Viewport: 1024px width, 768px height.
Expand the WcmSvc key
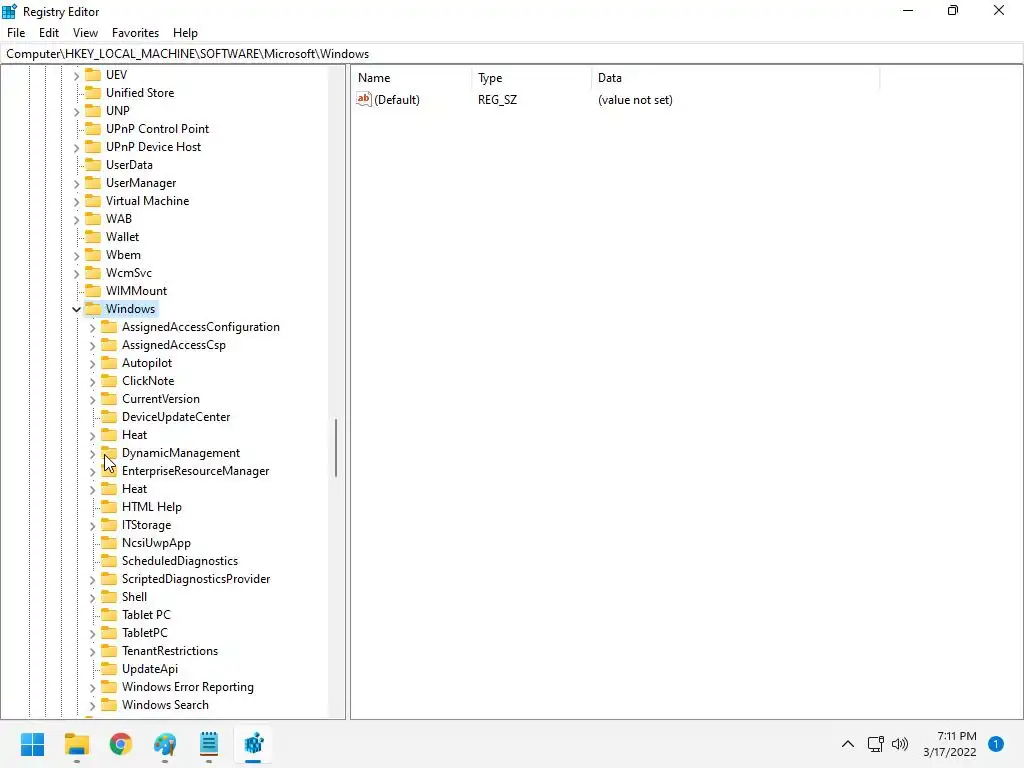(x=76, y=273)
